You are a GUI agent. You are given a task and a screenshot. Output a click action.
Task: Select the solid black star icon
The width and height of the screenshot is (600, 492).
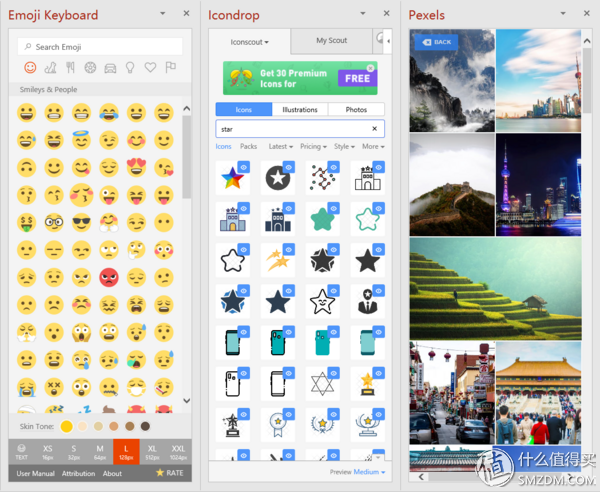tap(367, 261)
